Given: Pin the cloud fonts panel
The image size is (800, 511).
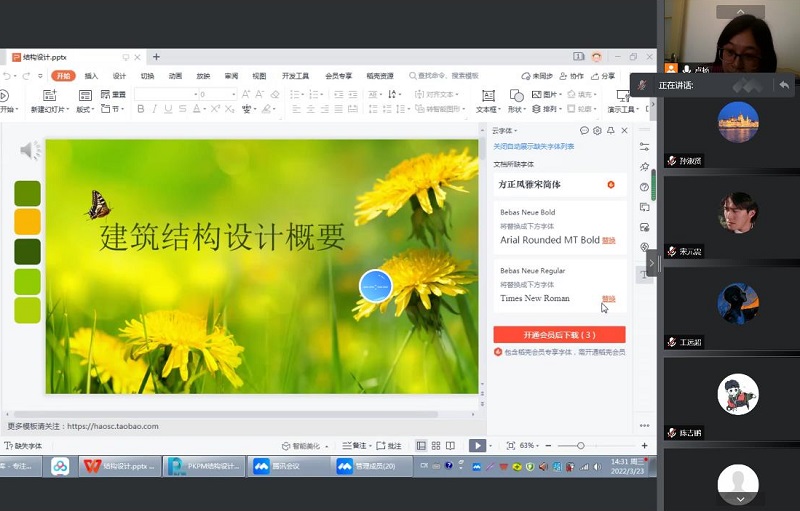Looking at the screenshot, I should pyautogui.click(x=610, y=131).
